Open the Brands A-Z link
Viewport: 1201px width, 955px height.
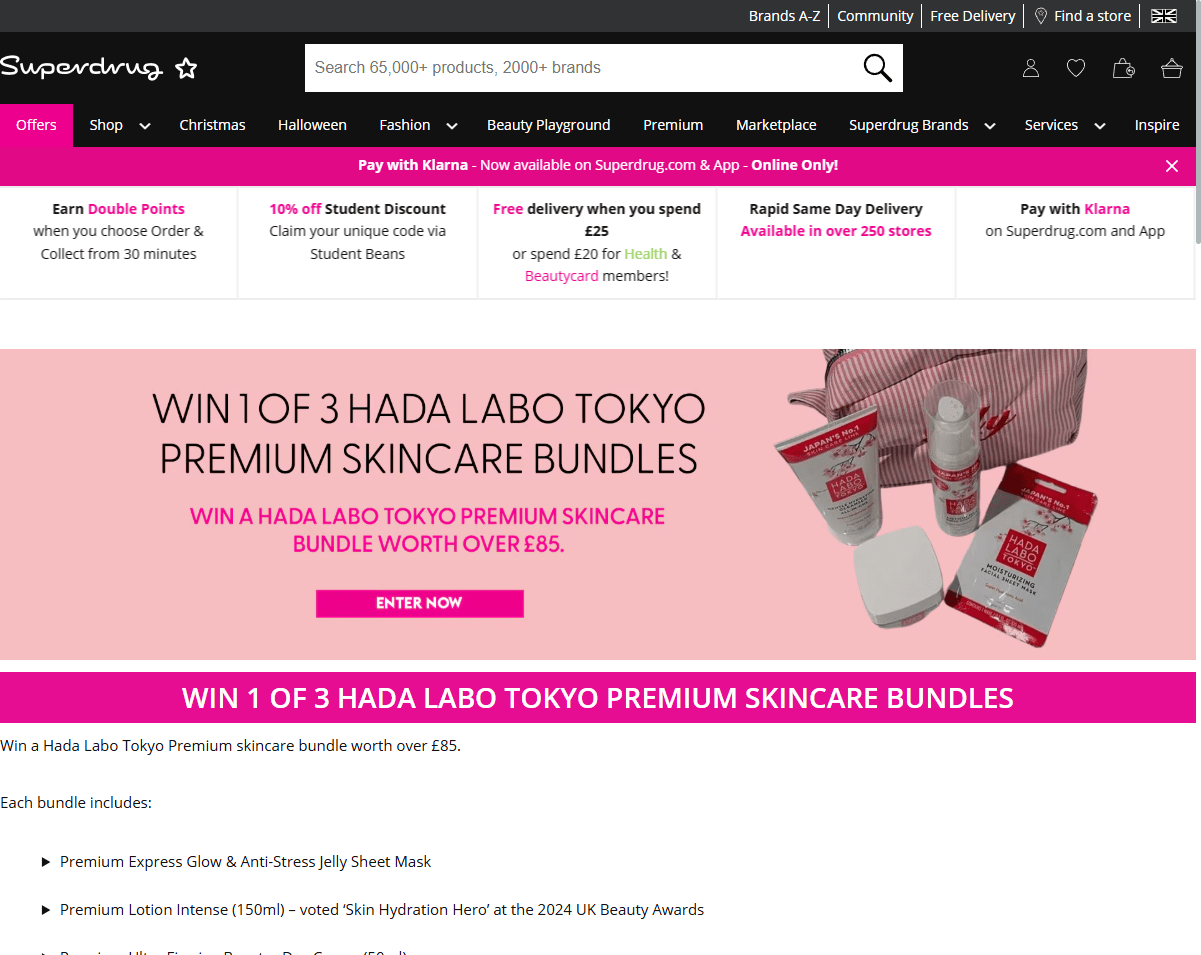784,16
